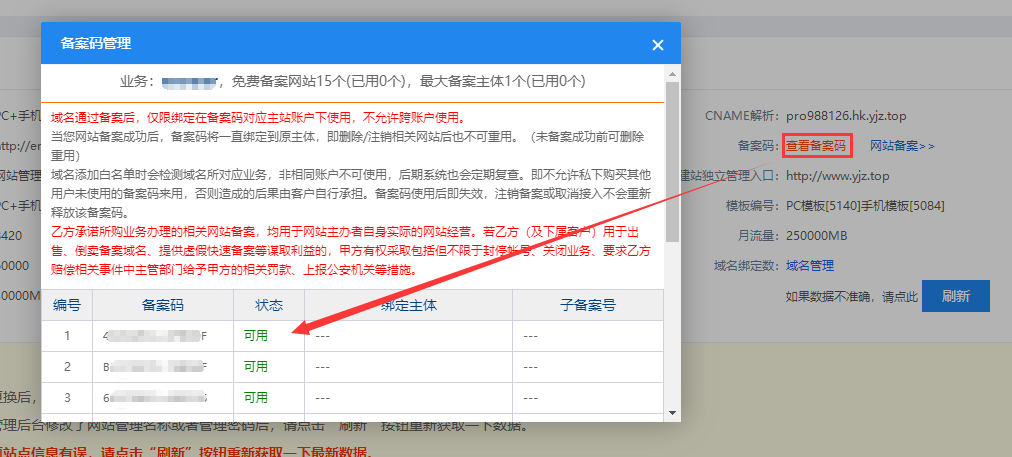Click the 状态 column header
The image size is (1012, 457).
269,305
